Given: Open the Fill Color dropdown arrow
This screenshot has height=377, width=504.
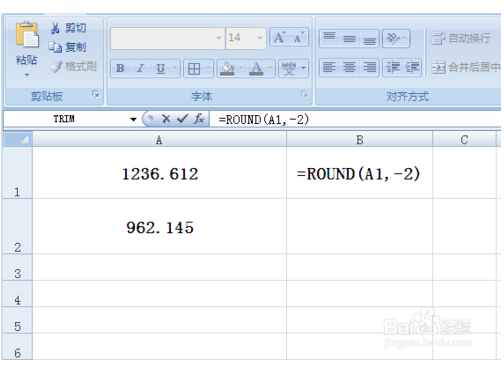Looking at the screenshot, I should point(241,69).
